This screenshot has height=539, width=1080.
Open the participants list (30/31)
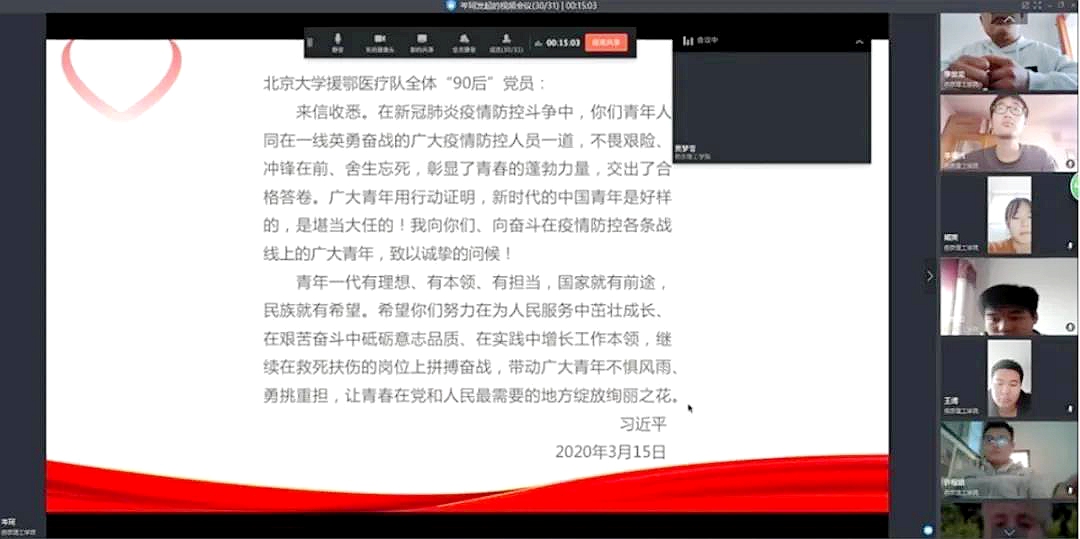pos(506,41)
